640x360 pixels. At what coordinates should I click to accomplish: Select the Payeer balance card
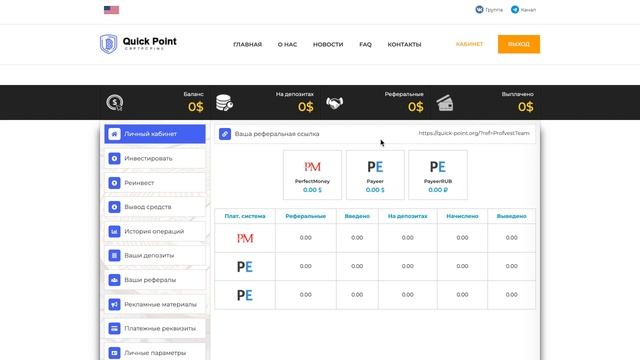click(x=375, y=175)
